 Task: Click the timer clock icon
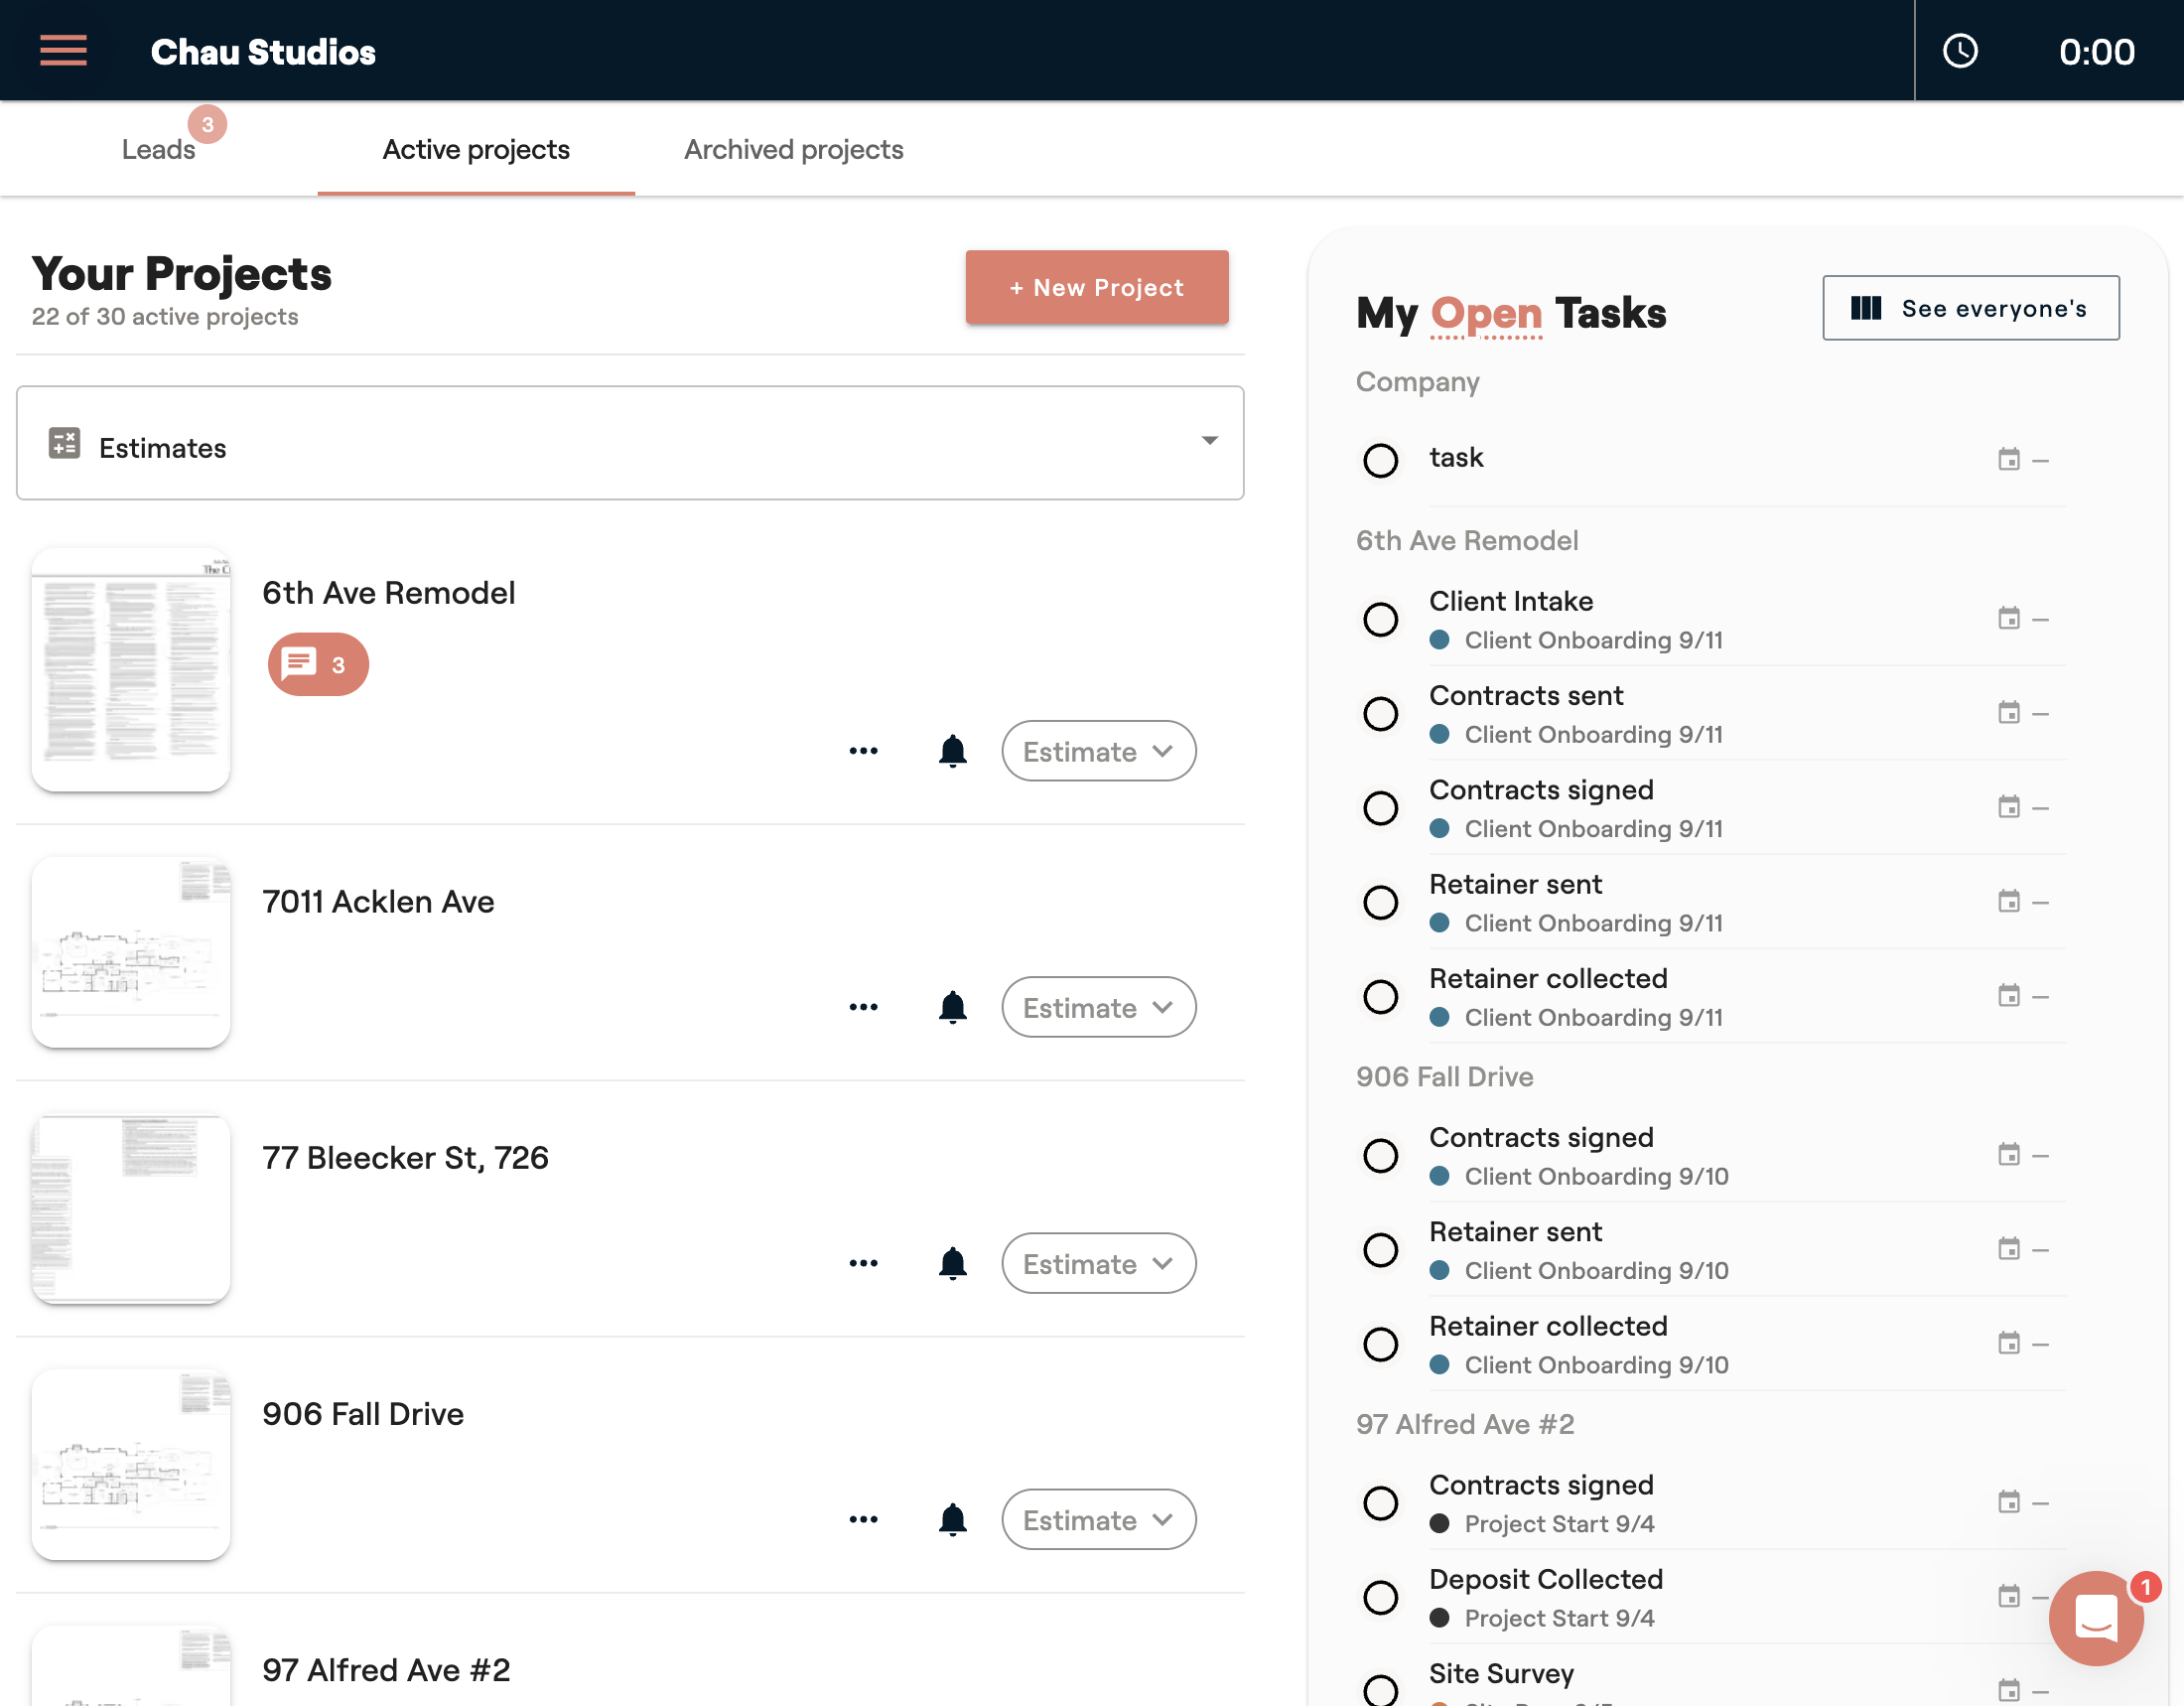coord(1959,51)
